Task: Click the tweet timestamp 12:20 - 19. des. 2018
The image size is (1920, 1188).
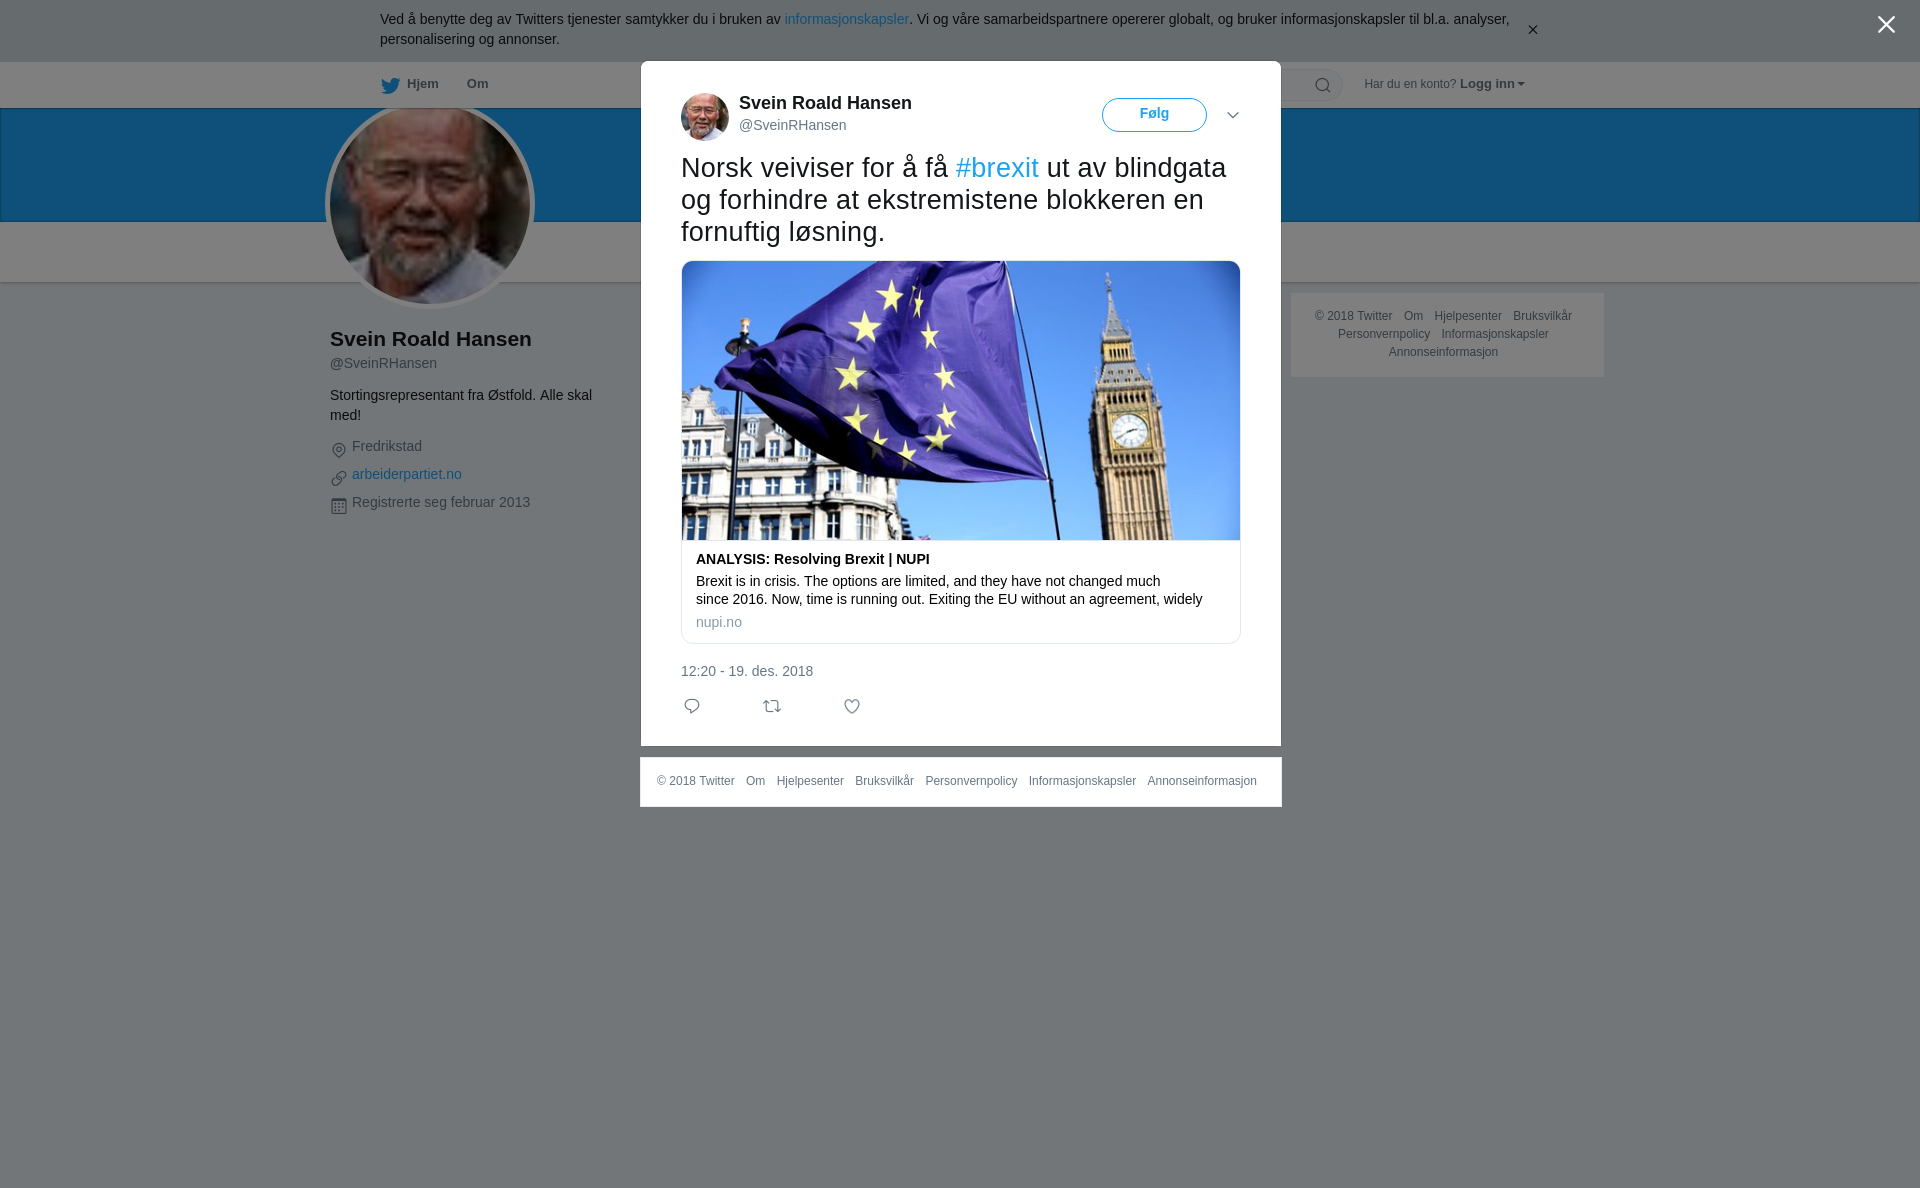Action: [x=747, y=671]
